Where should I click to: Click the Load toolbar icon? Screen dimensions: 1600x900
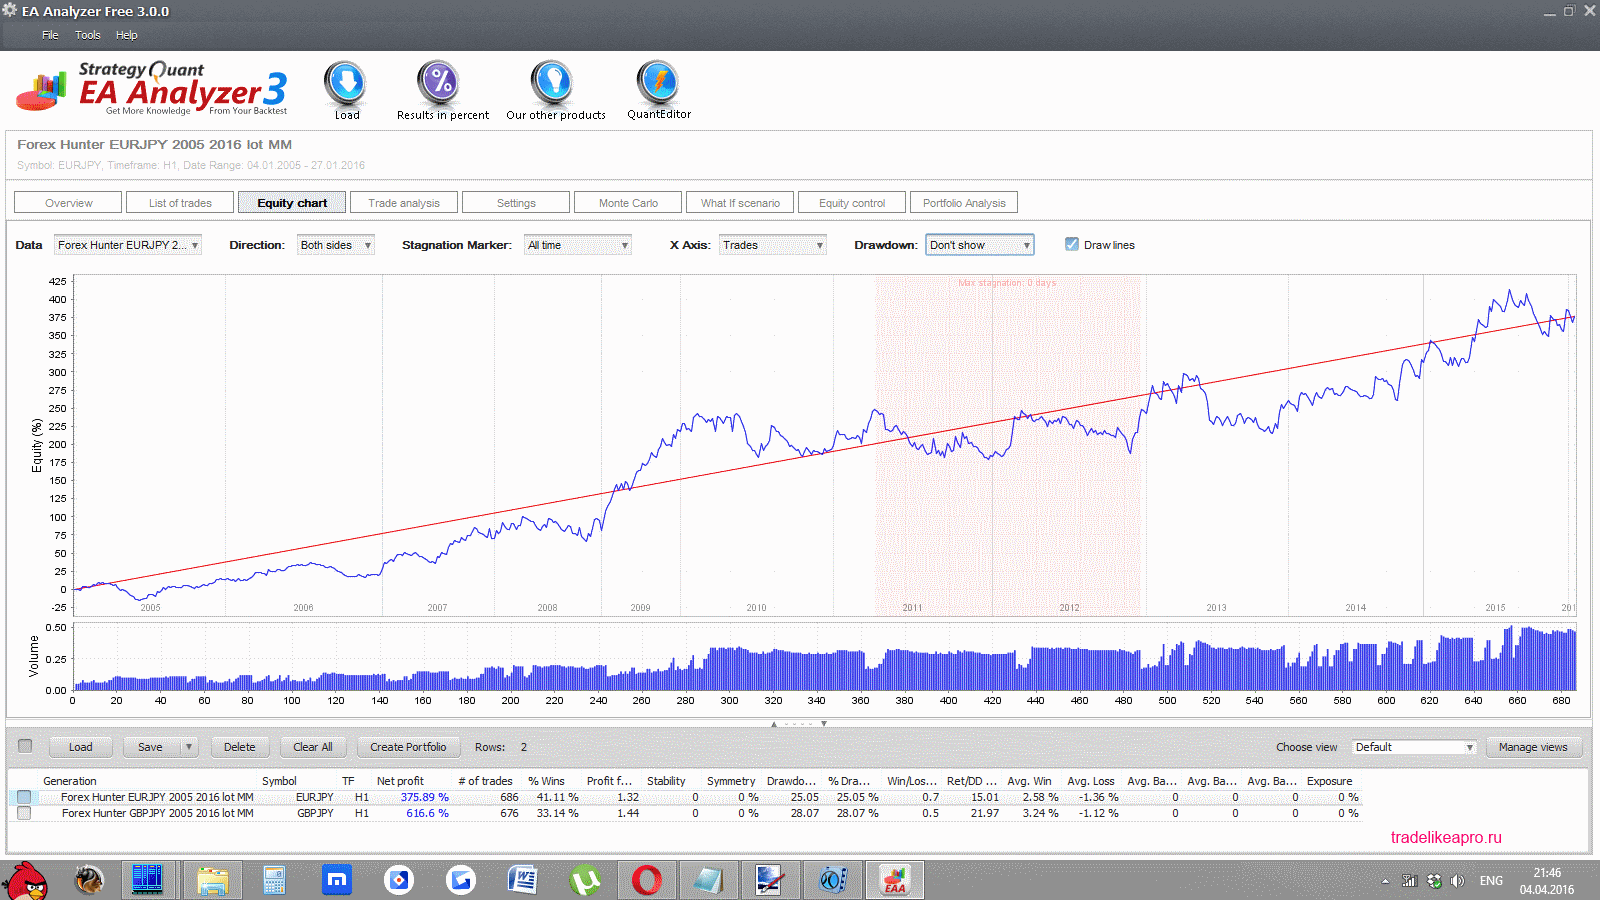(345, 83)
